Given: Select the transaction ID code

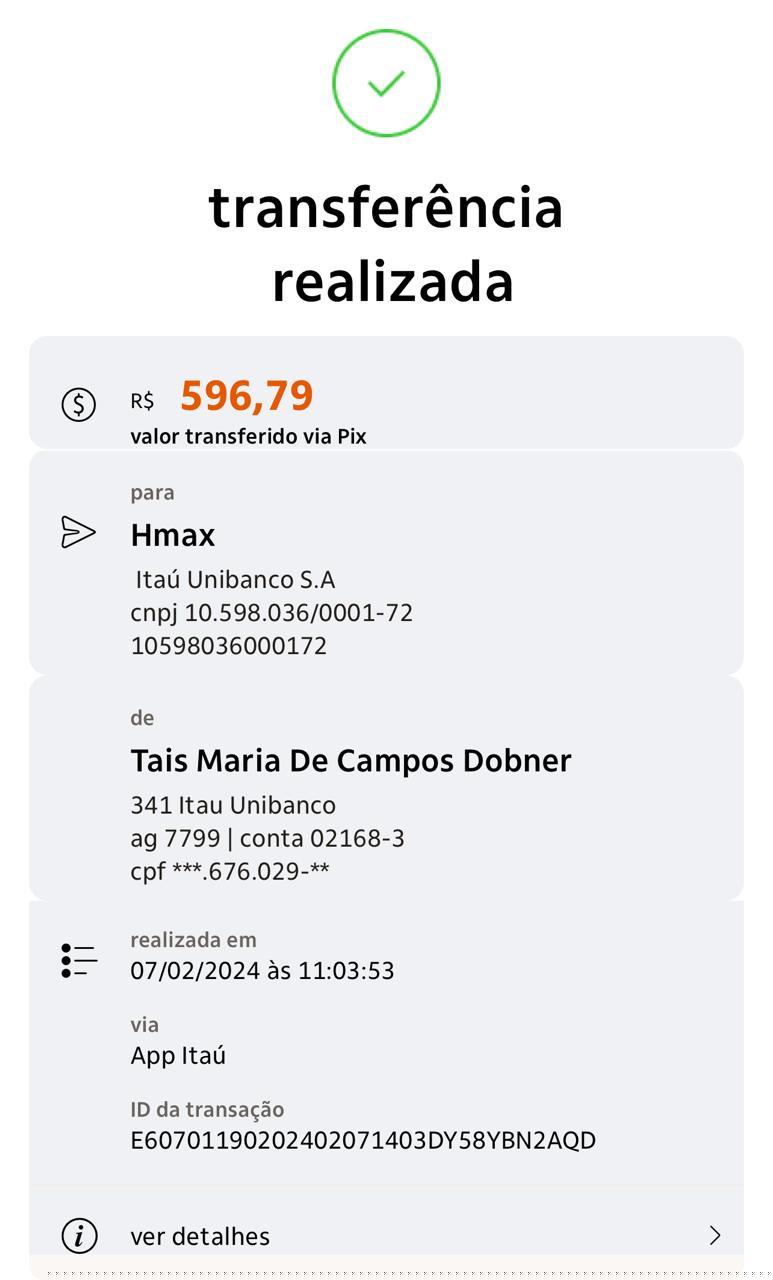Looking at the screenshot, I should point(363,1140).
